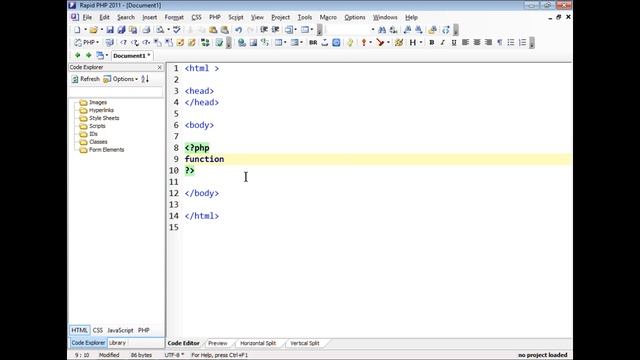Click the New document icon
Image resolution: width=640 pixels, height=360 pixels.
tap(77, 30)
